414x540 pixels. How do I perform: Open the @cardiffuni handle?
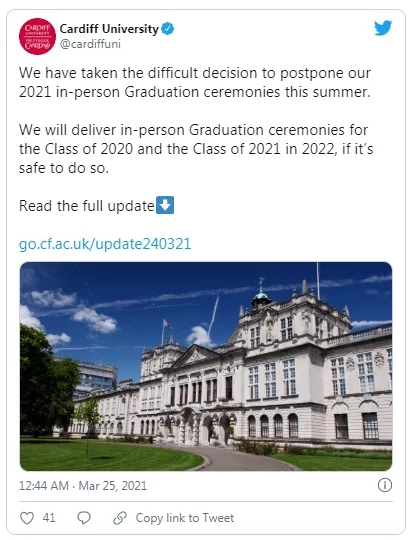(90, 44)
